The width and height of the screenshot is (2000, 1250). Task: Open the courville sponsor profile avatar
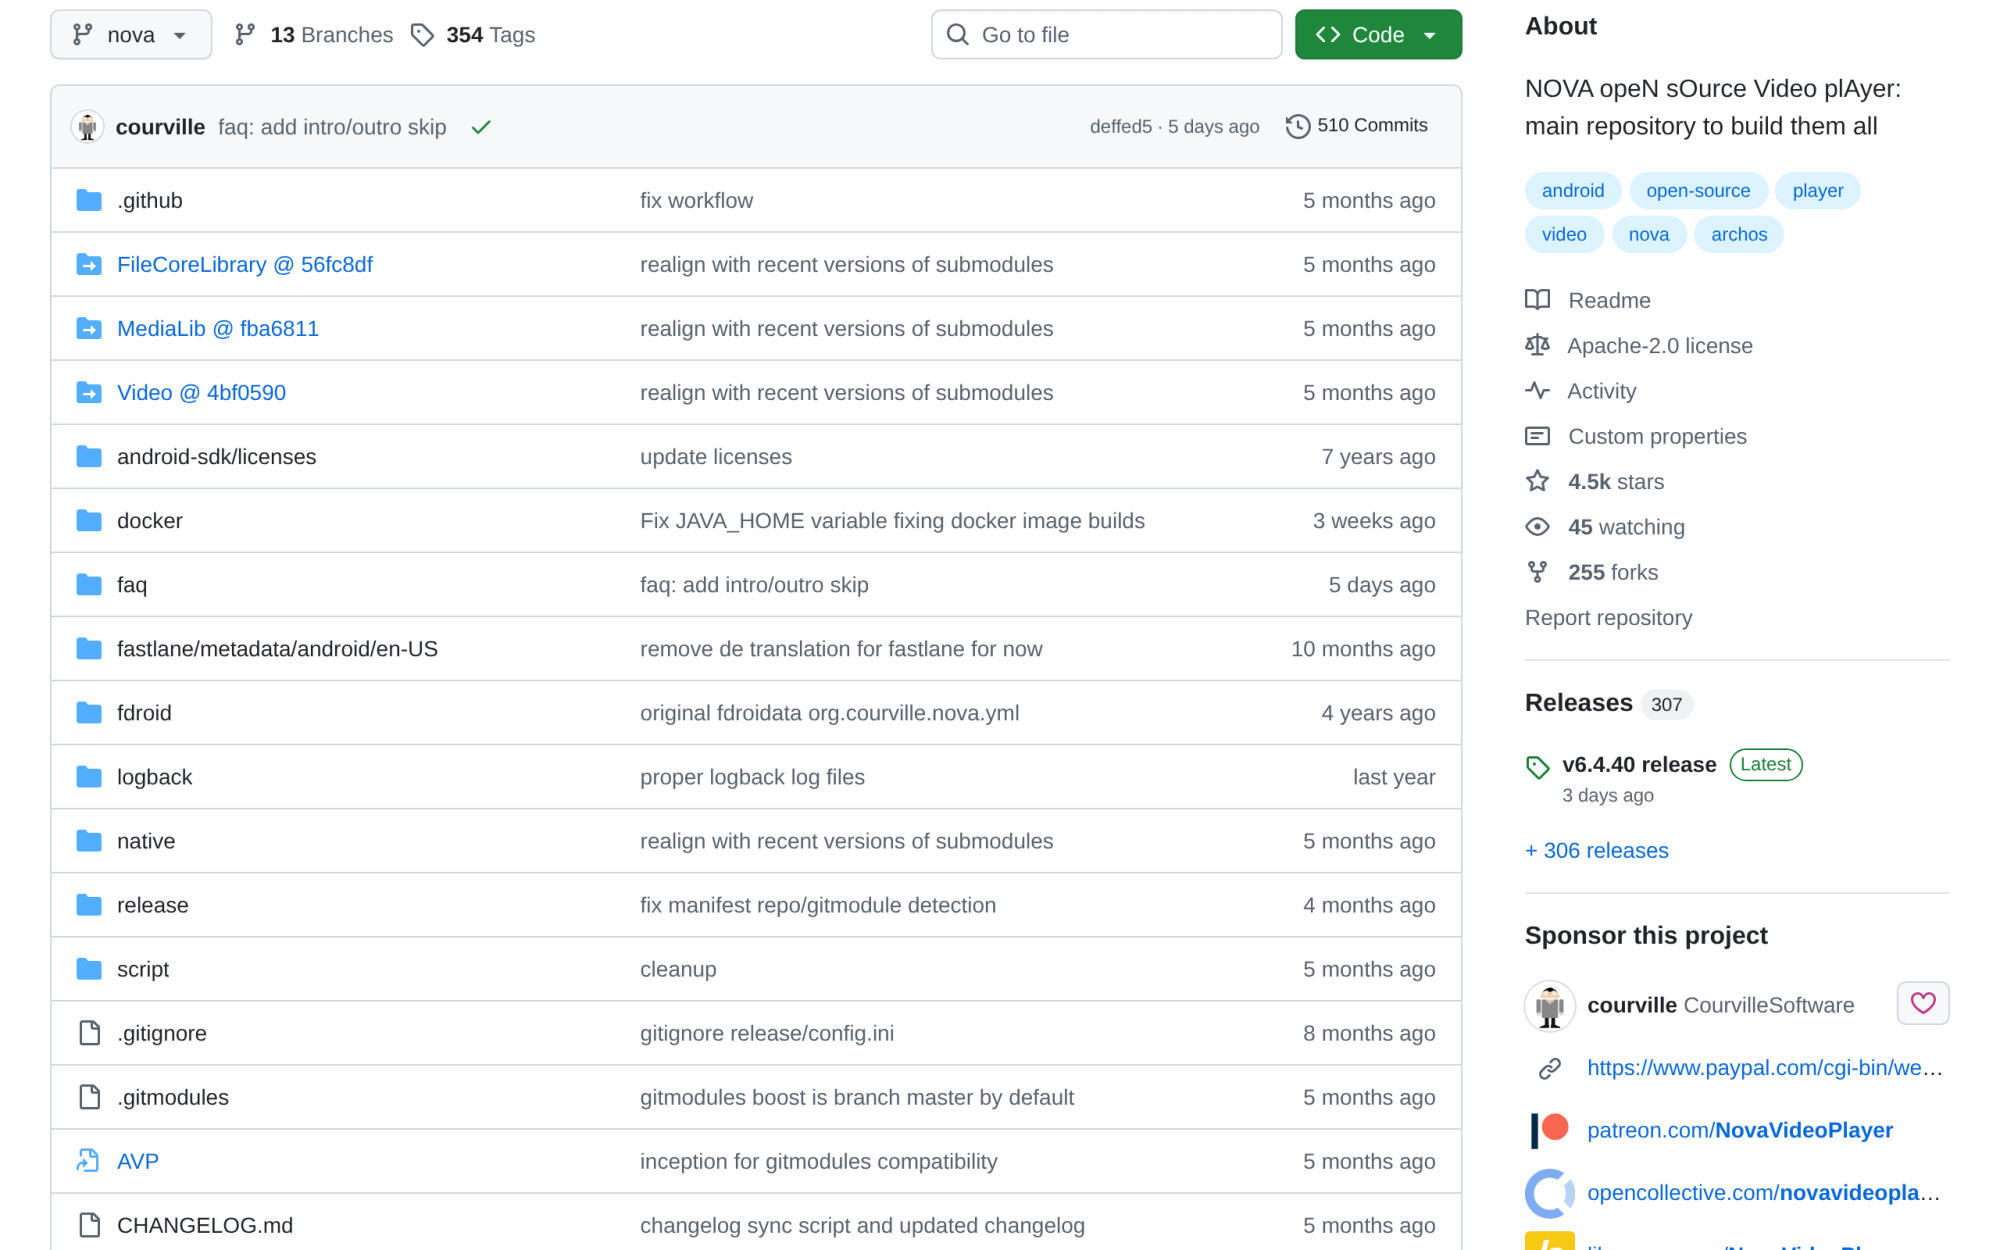(1550, 1005)
